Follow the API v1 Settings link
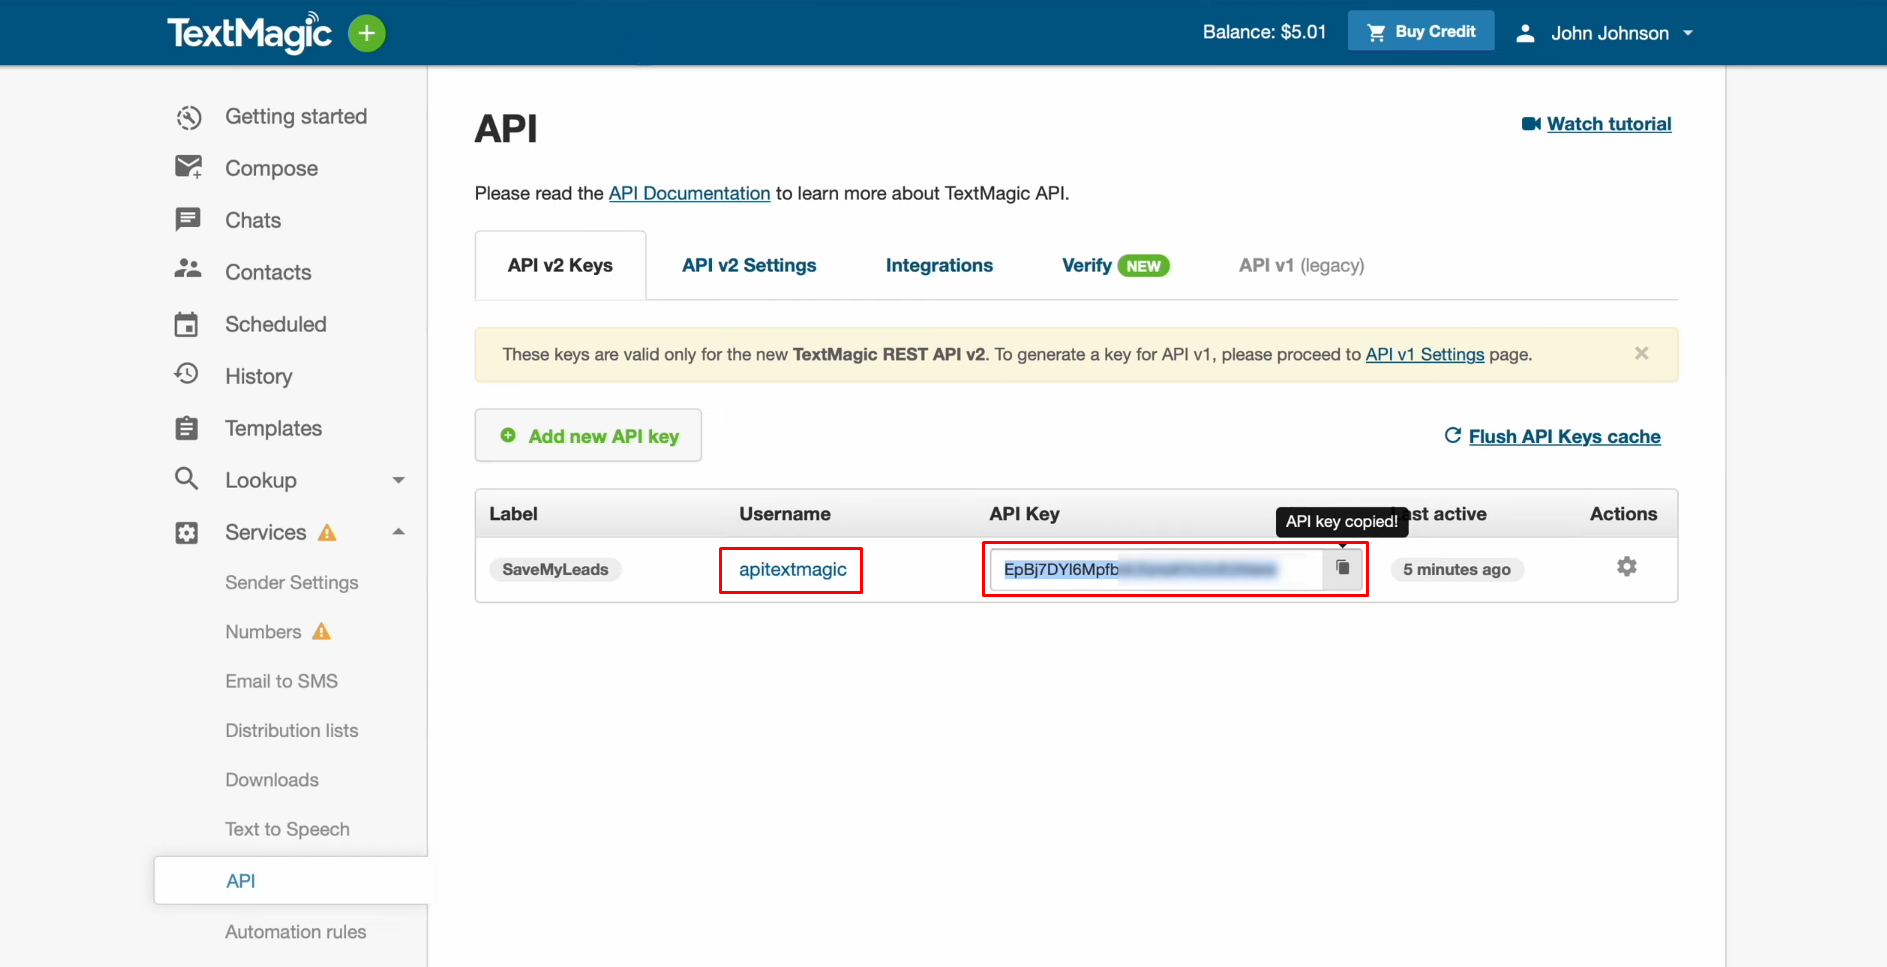 click(1425, 354)
